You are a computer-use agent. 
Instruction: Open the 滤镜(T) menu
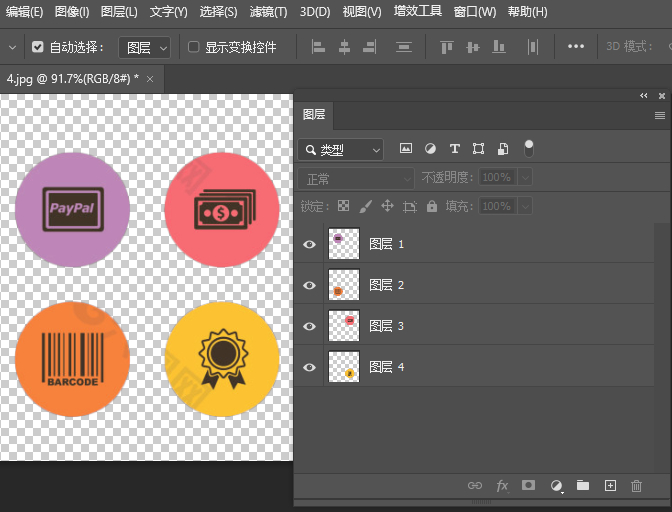pos(268,12)
